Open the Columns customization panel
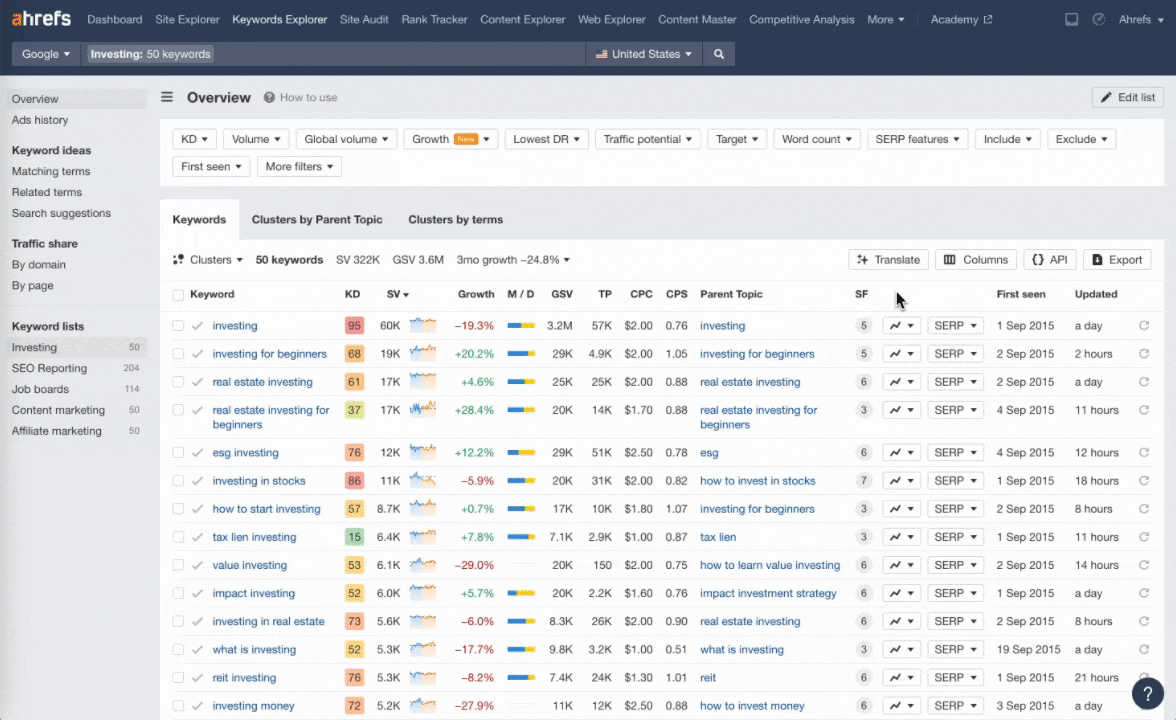This screenshot has width=1176, height=720. click(x=975, y=259)
